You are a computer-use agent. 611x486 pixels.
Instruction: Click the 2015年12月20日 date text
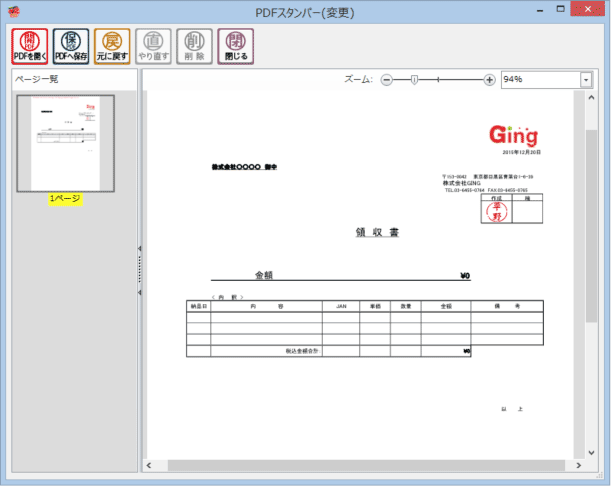coord(521,152)
